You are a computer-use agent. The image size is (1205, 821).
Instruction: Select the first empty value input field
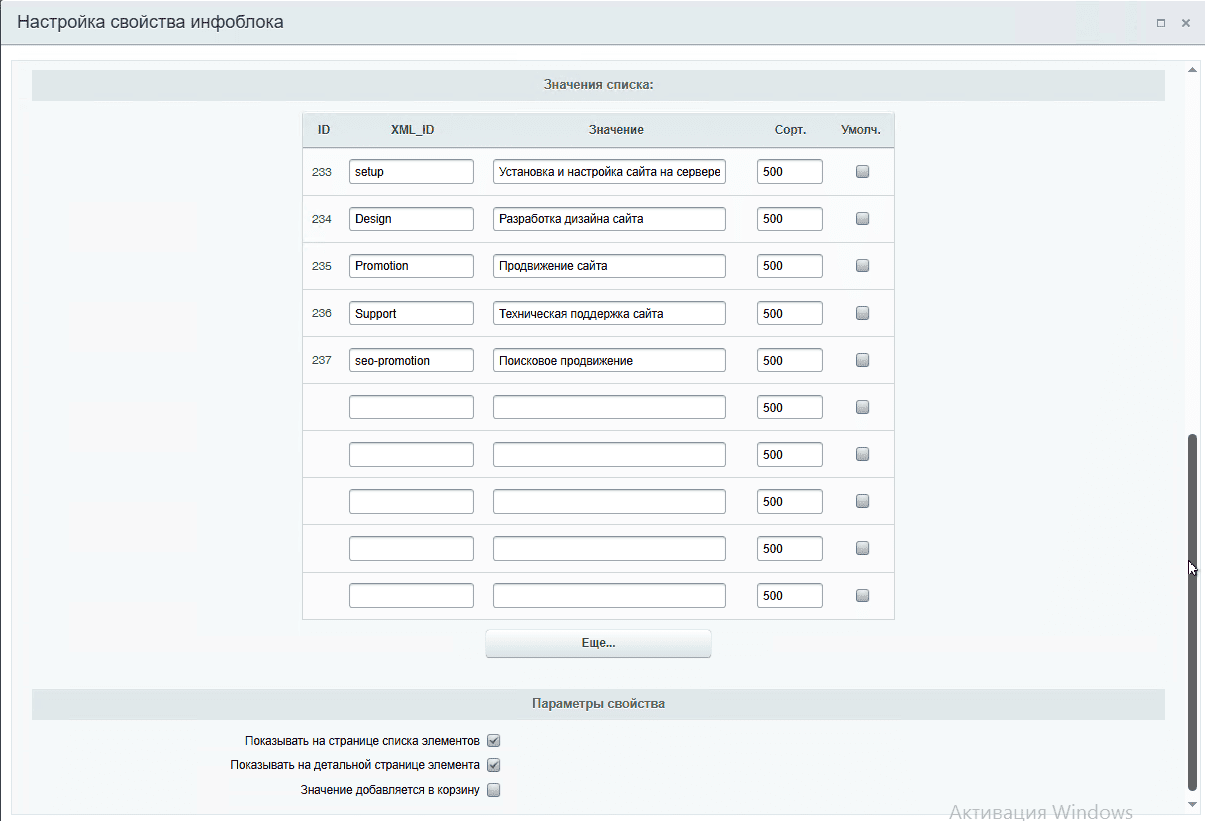(609, 407)
